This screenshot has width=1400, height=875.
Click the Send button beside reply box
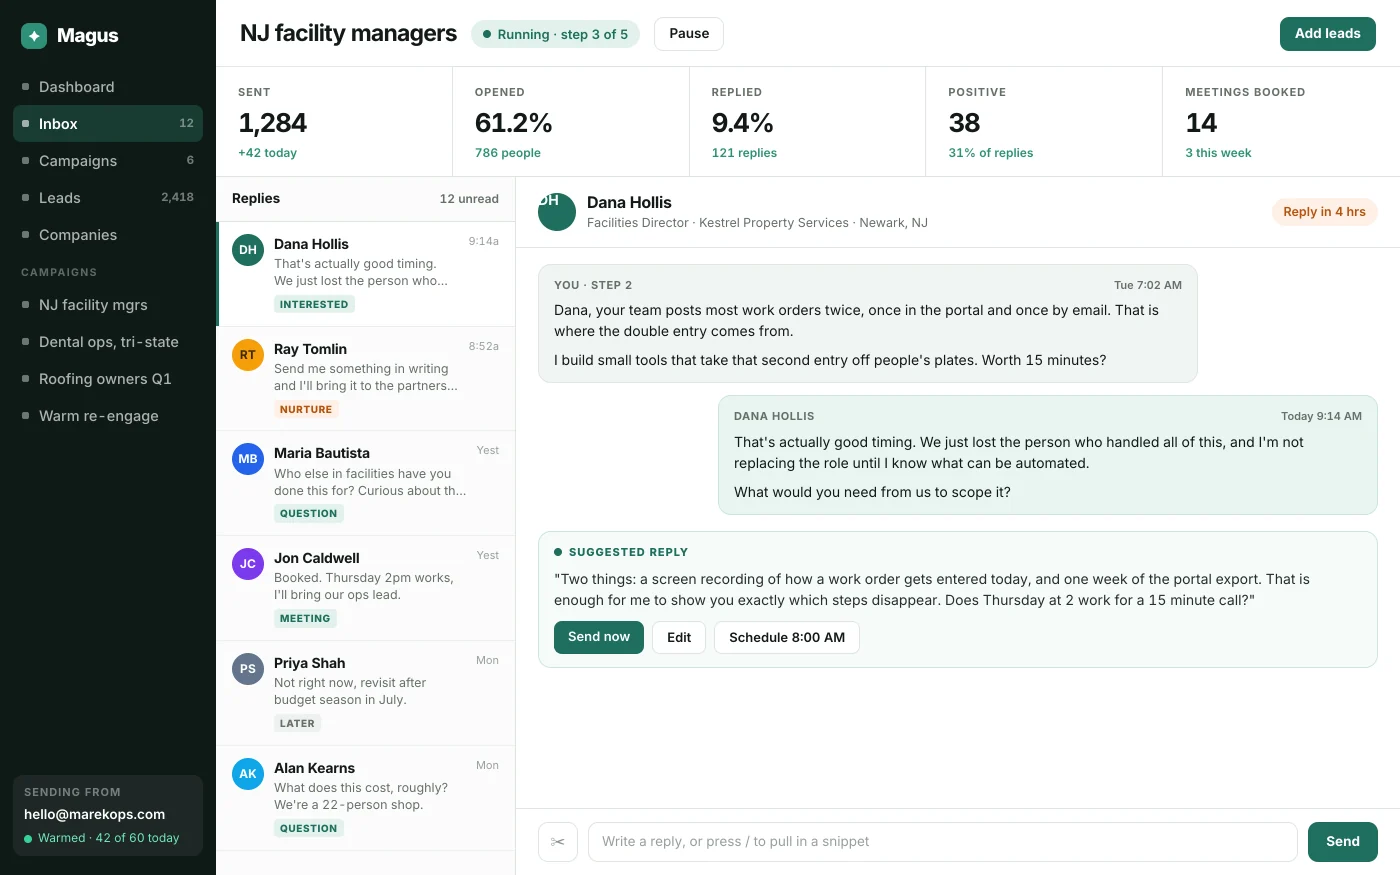point(1343,842)
